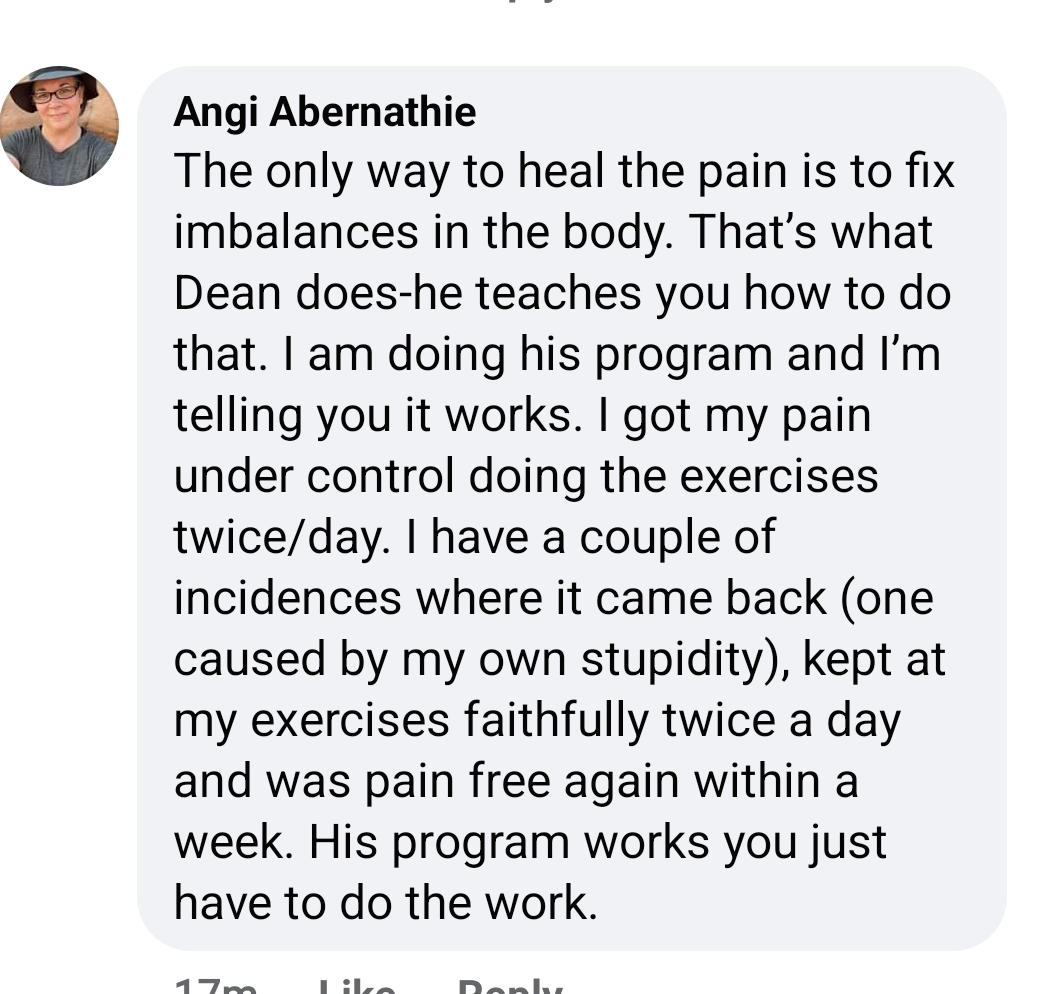
Task: Click the word "faithfully" in the comment
Action: pyautogui.click(x=555, y=721)
